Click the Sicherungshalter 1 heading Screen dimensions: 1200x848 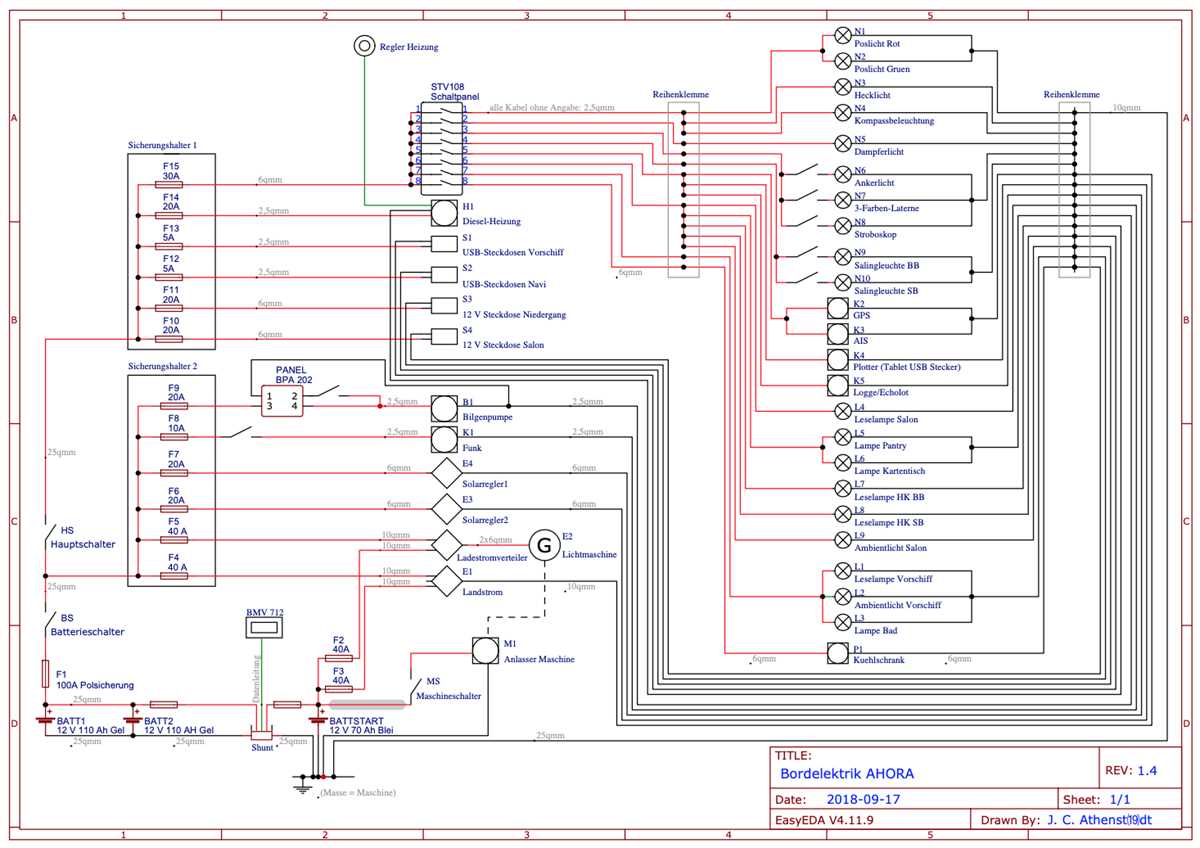coord(163,145)
